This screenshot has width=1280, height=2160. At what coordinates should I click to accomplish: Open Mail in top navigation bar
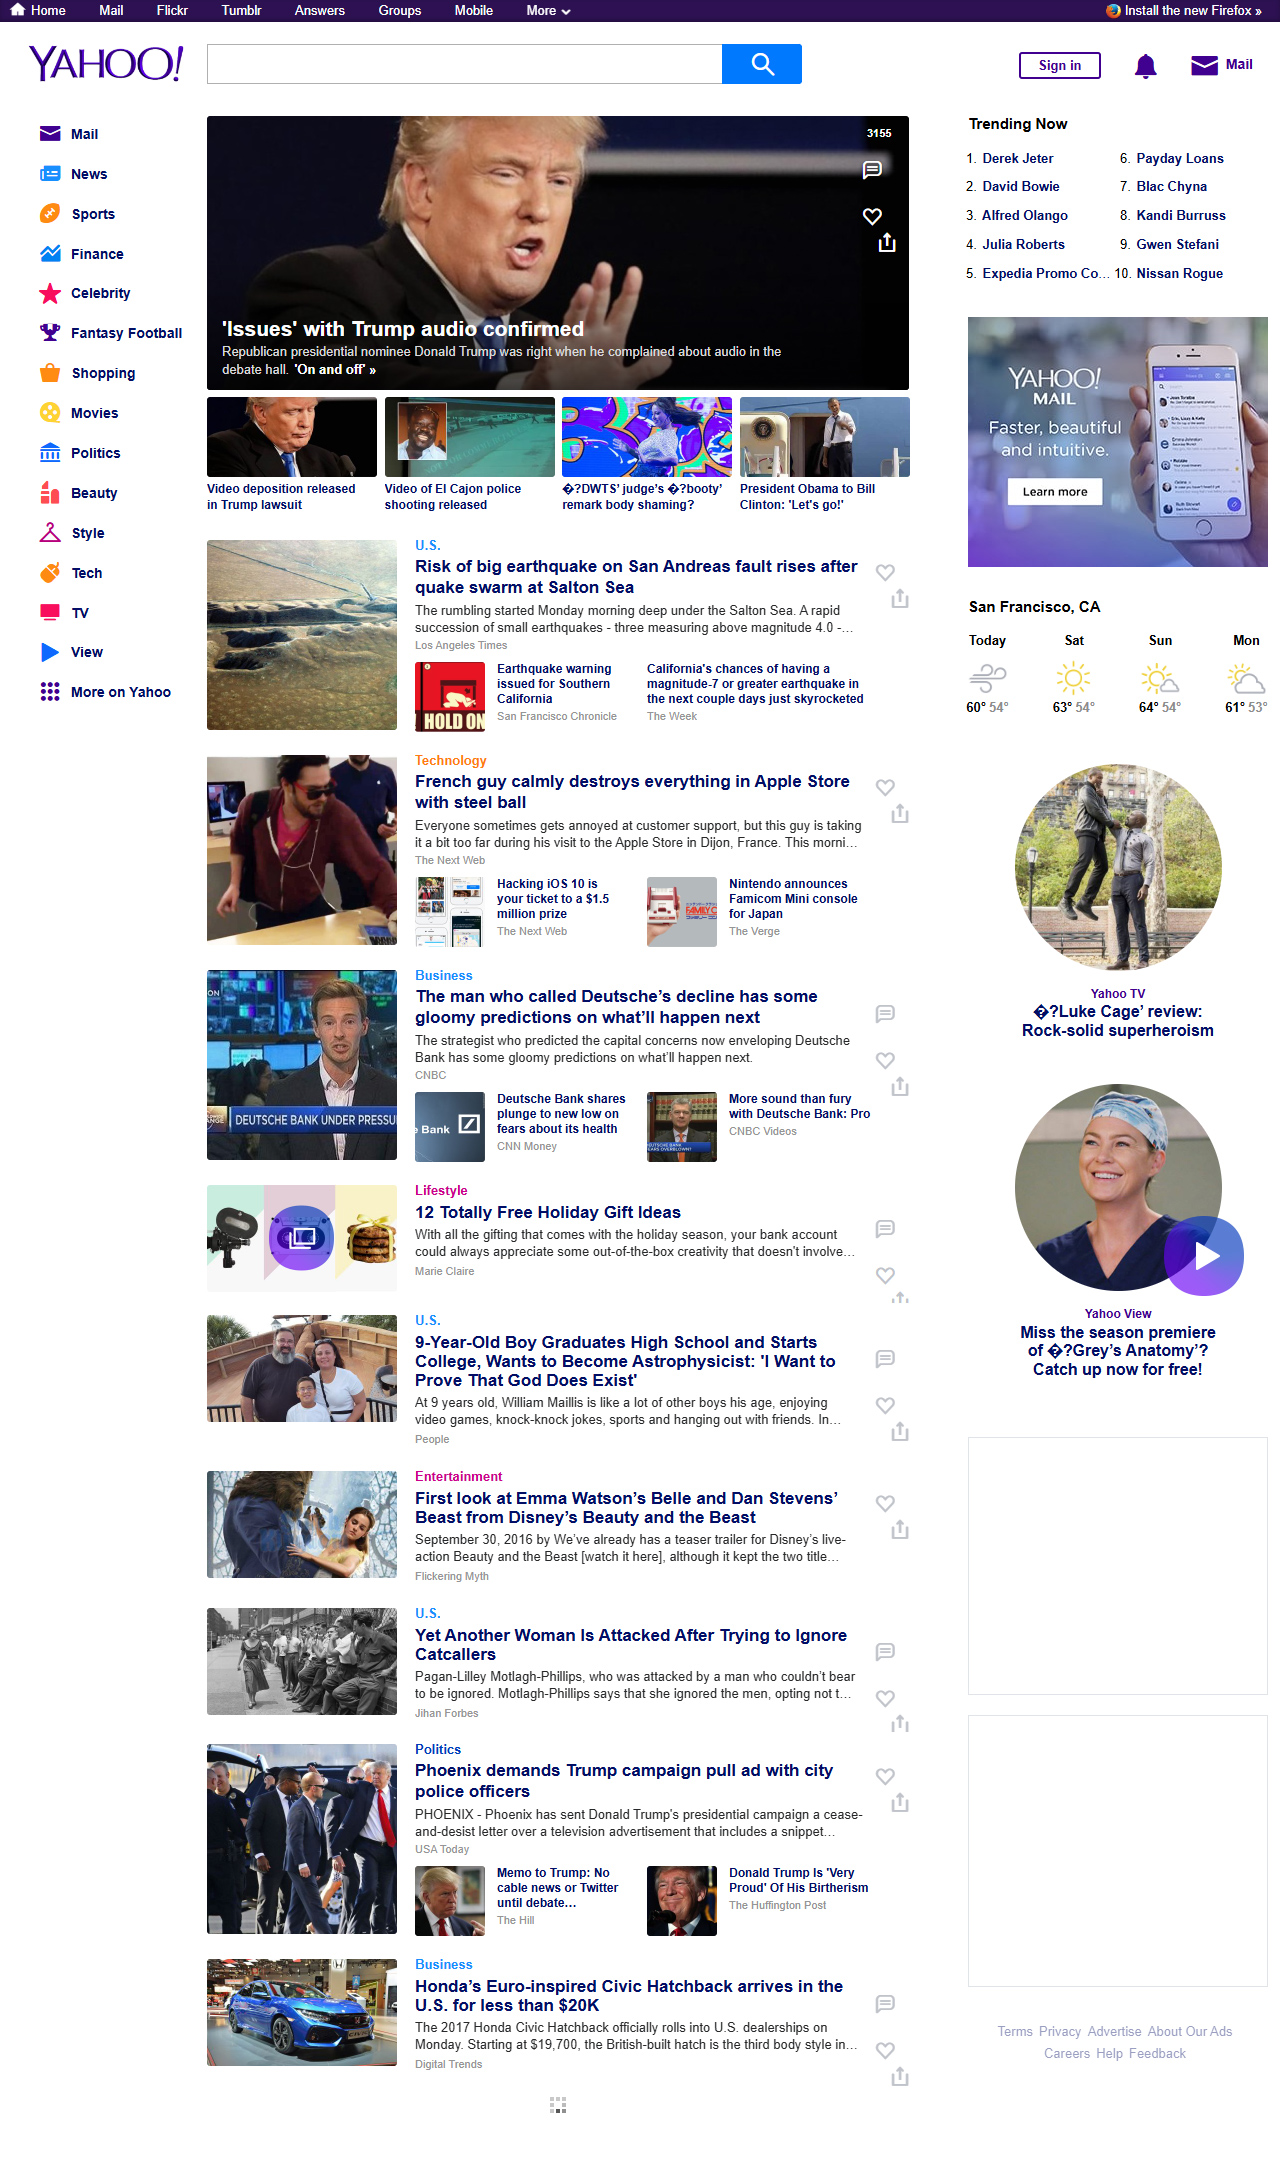pyautogui.click(x=111, y=10)
